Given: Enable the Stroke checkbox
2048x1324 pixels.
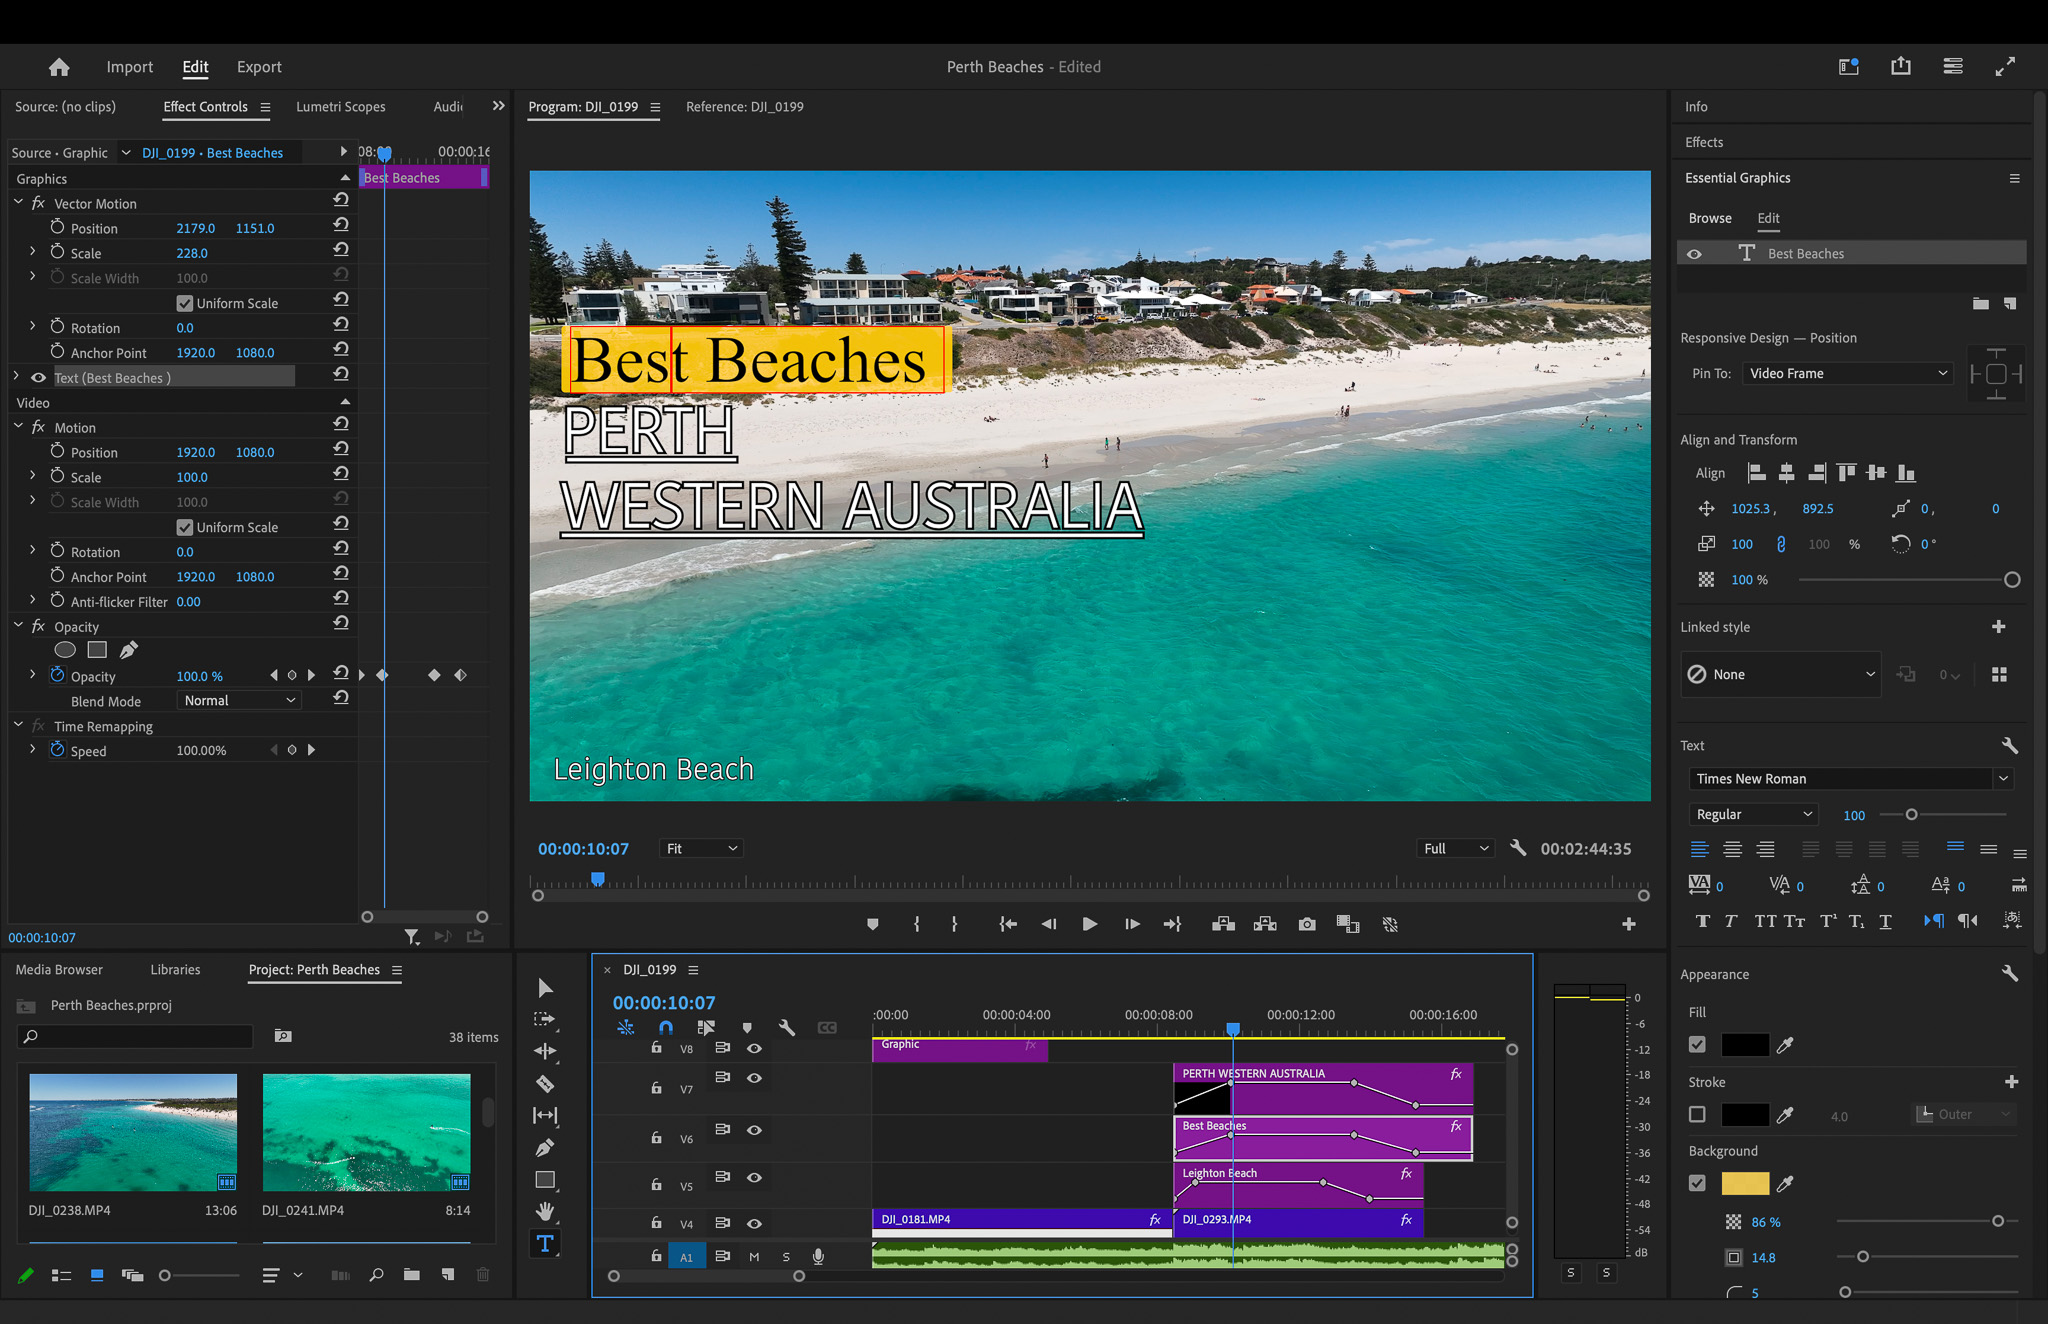Looking at the screenshot, I should pos(1697,1114).
